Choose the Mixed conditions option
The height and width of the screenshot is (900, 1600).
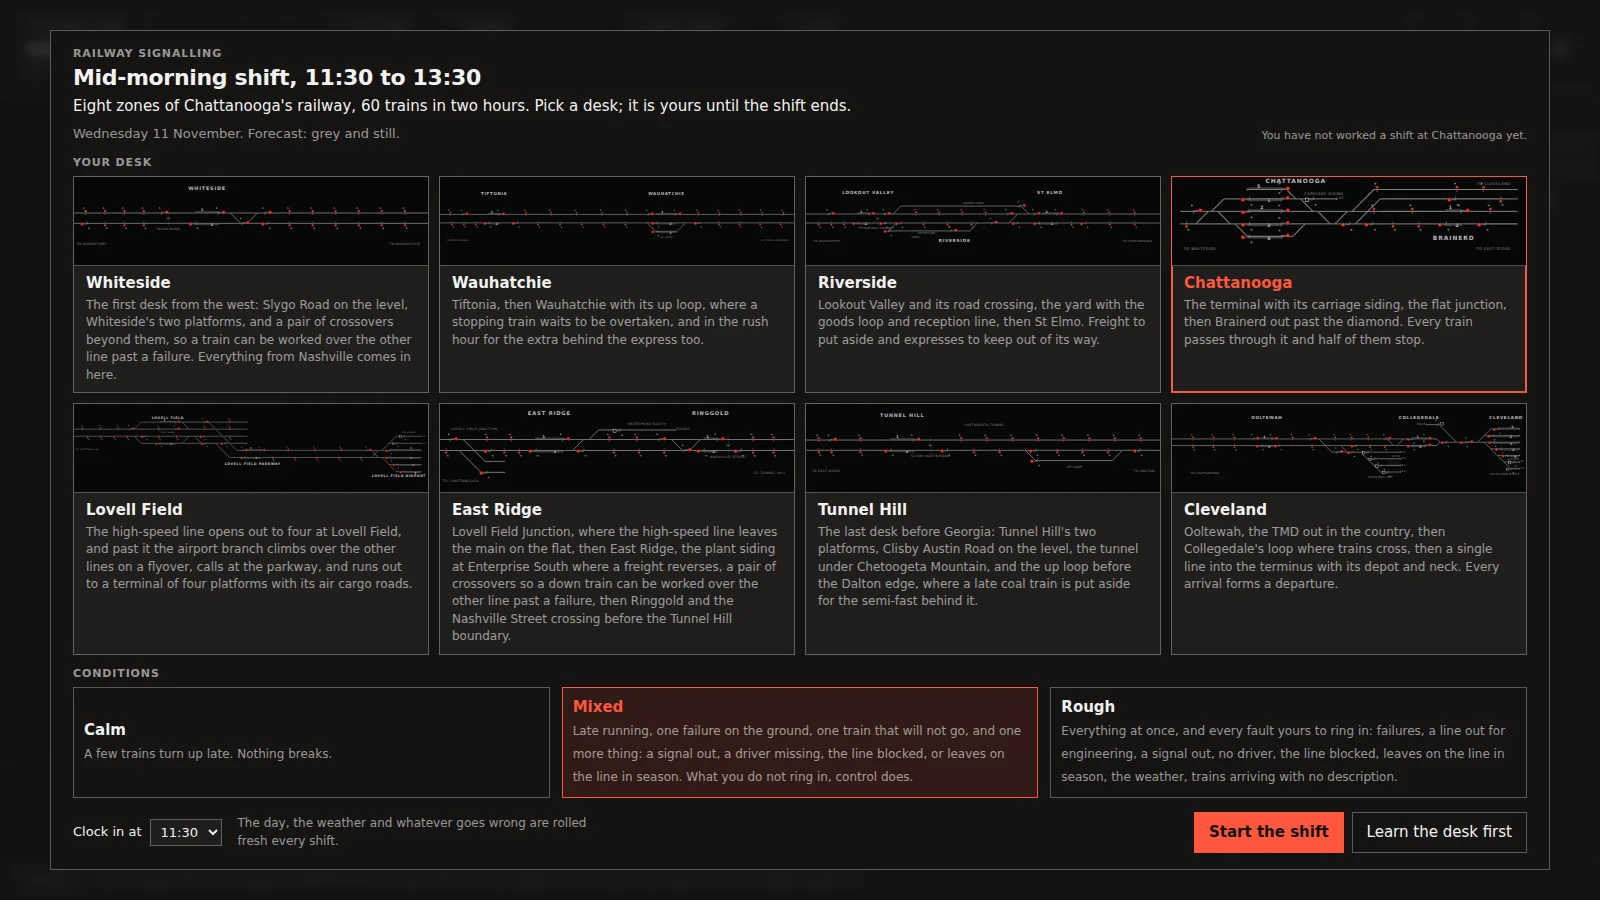tap(800, 742)
